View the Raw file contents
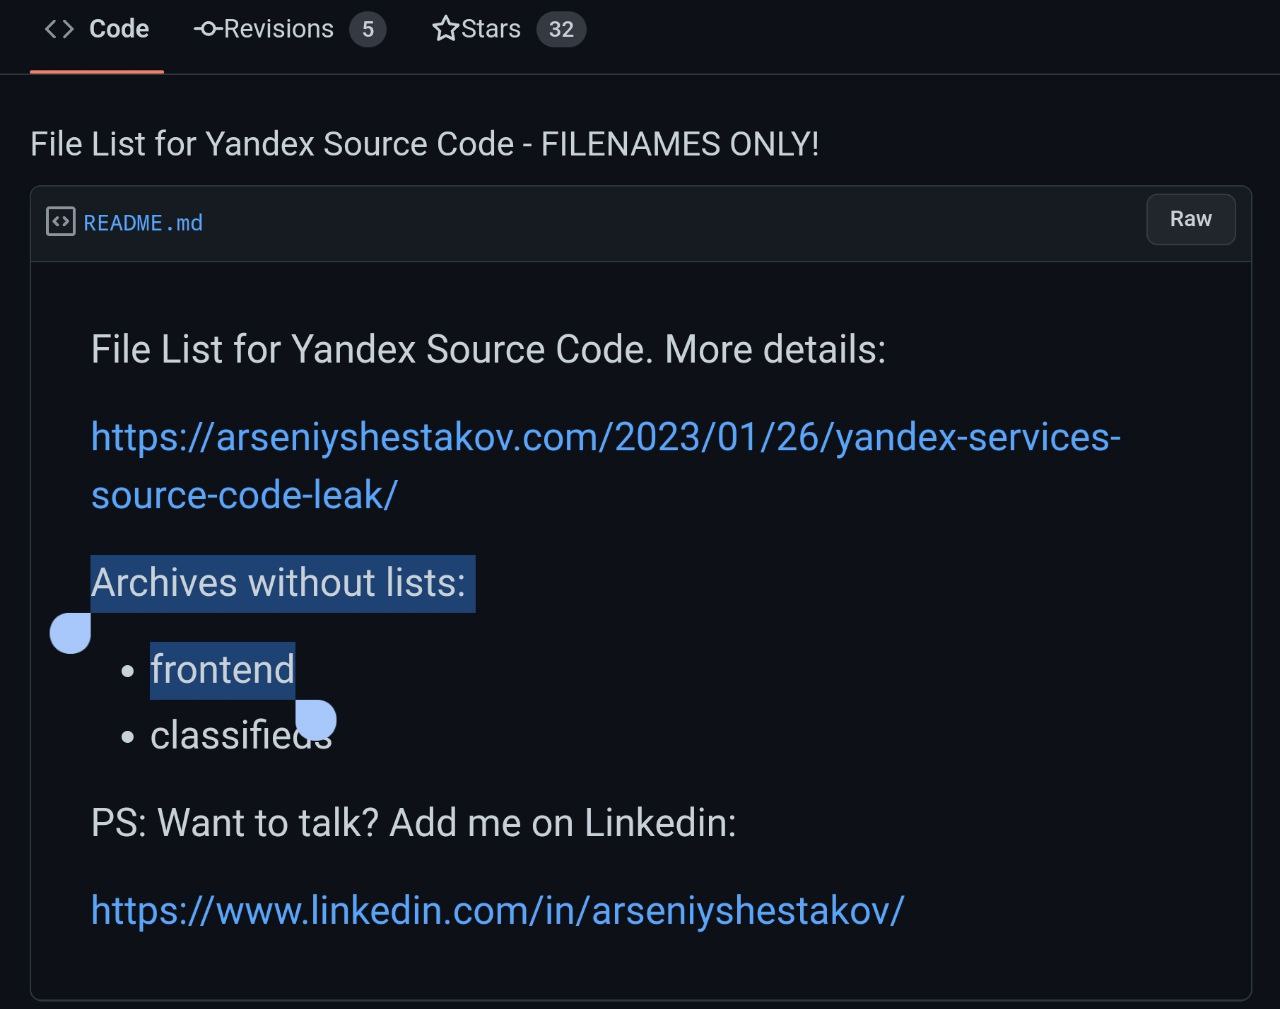The width and height of the screenshot is (1280, 1009). [x=1190, y=219]
